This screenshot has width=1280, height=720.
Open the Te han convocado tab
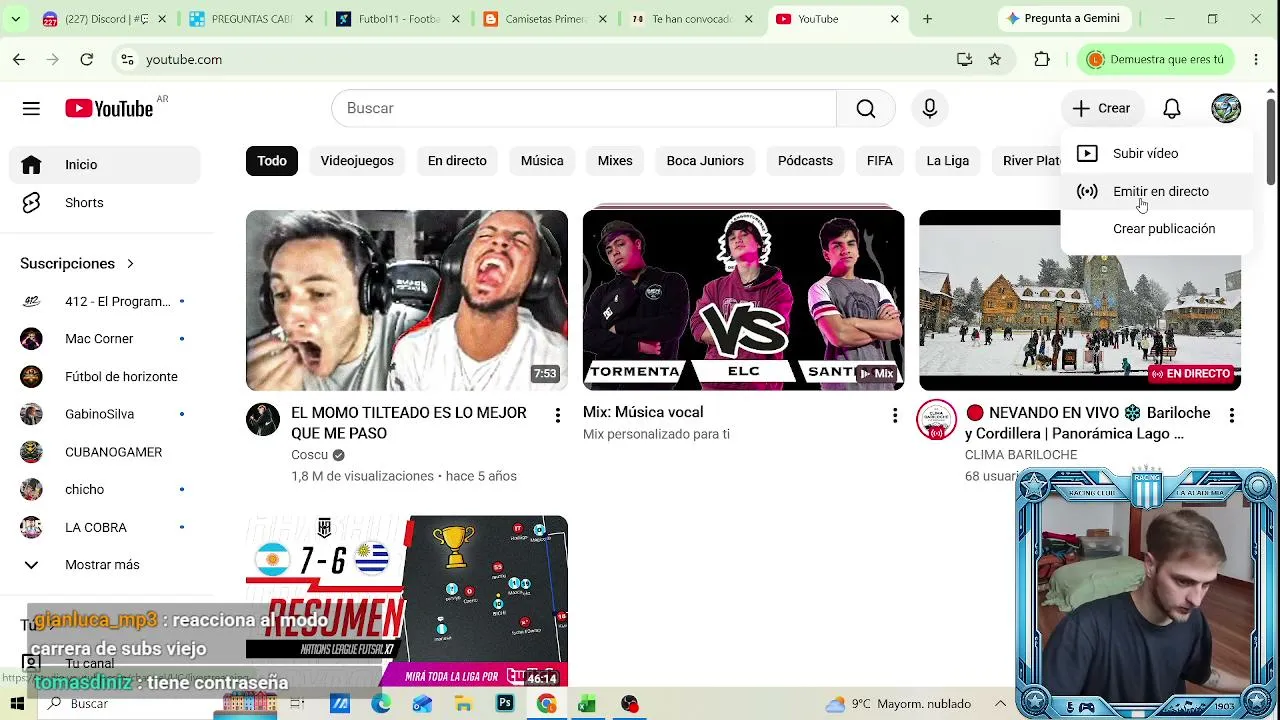tap(690, 19)
